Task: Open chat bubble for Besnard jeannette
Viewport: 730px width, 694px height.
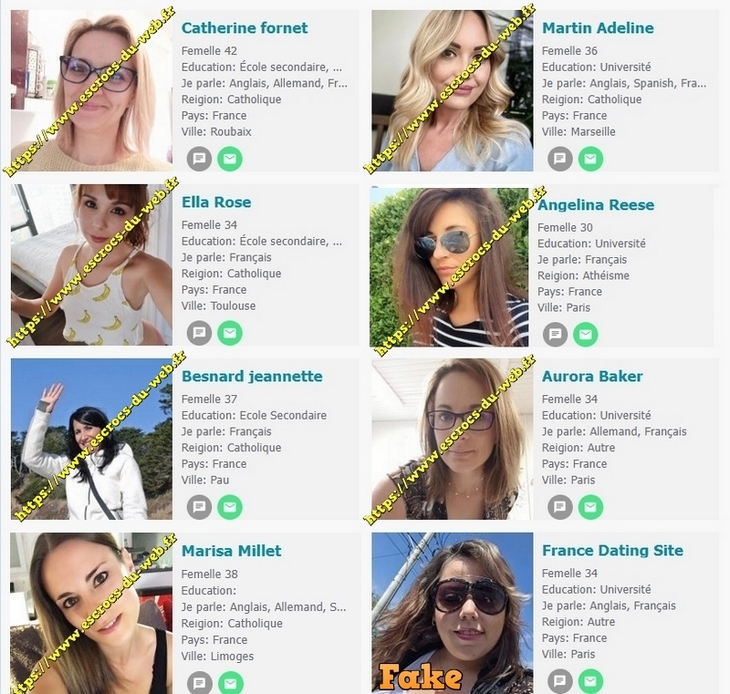Action: pyautogui.click(x=199, y=507)
